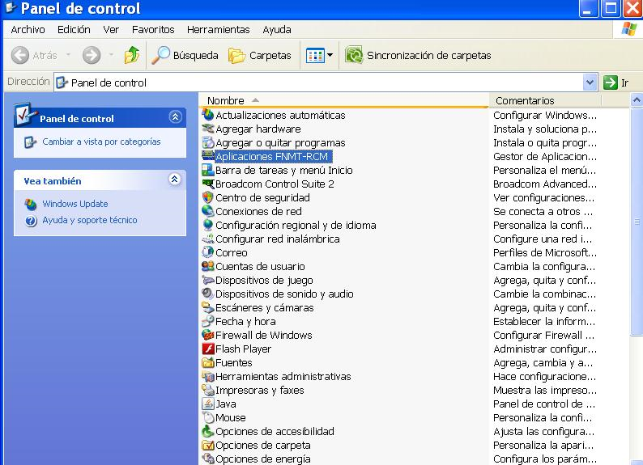643x465 pixels.
Task: Select the Impresoras y faxes icon
Action: coord(208,390)
